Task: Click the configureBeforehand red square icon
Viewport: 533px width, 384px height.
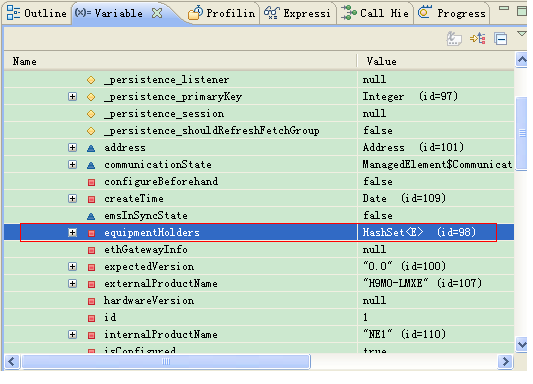Action: tap(91, 182)
